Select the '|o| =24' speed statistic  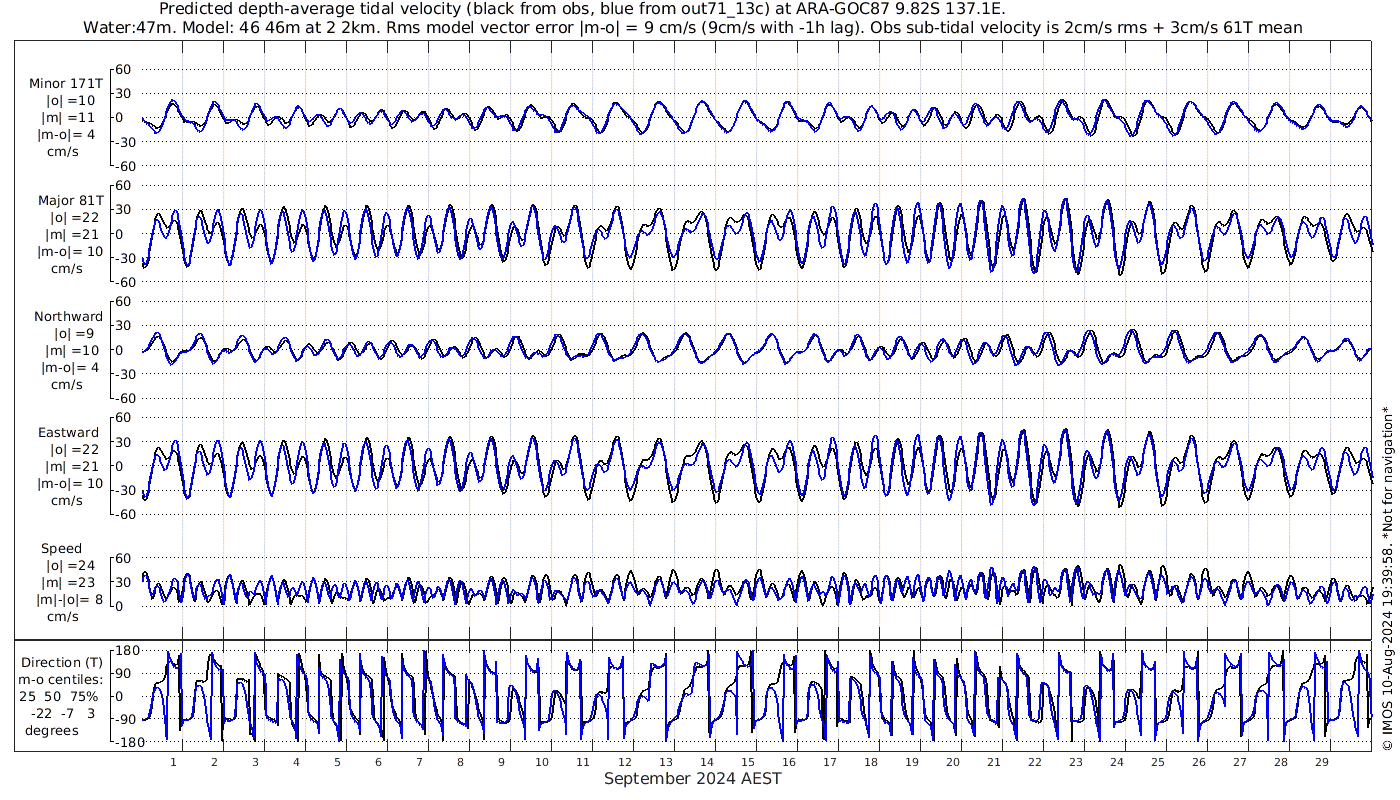click(x=71, y=566)
